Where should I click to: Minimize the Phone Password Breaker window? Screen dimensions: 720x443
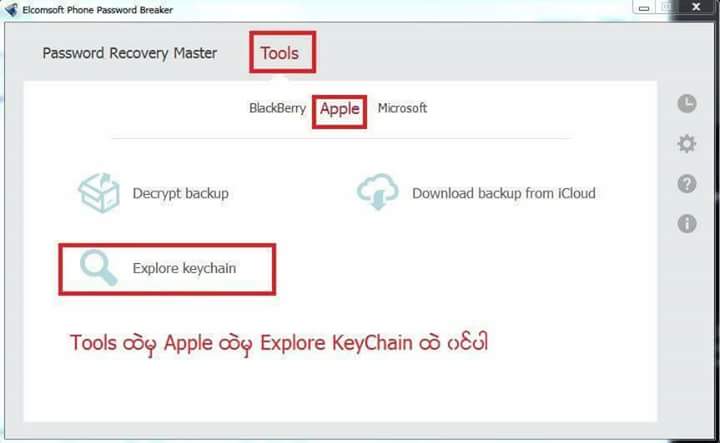click(644, 7)
